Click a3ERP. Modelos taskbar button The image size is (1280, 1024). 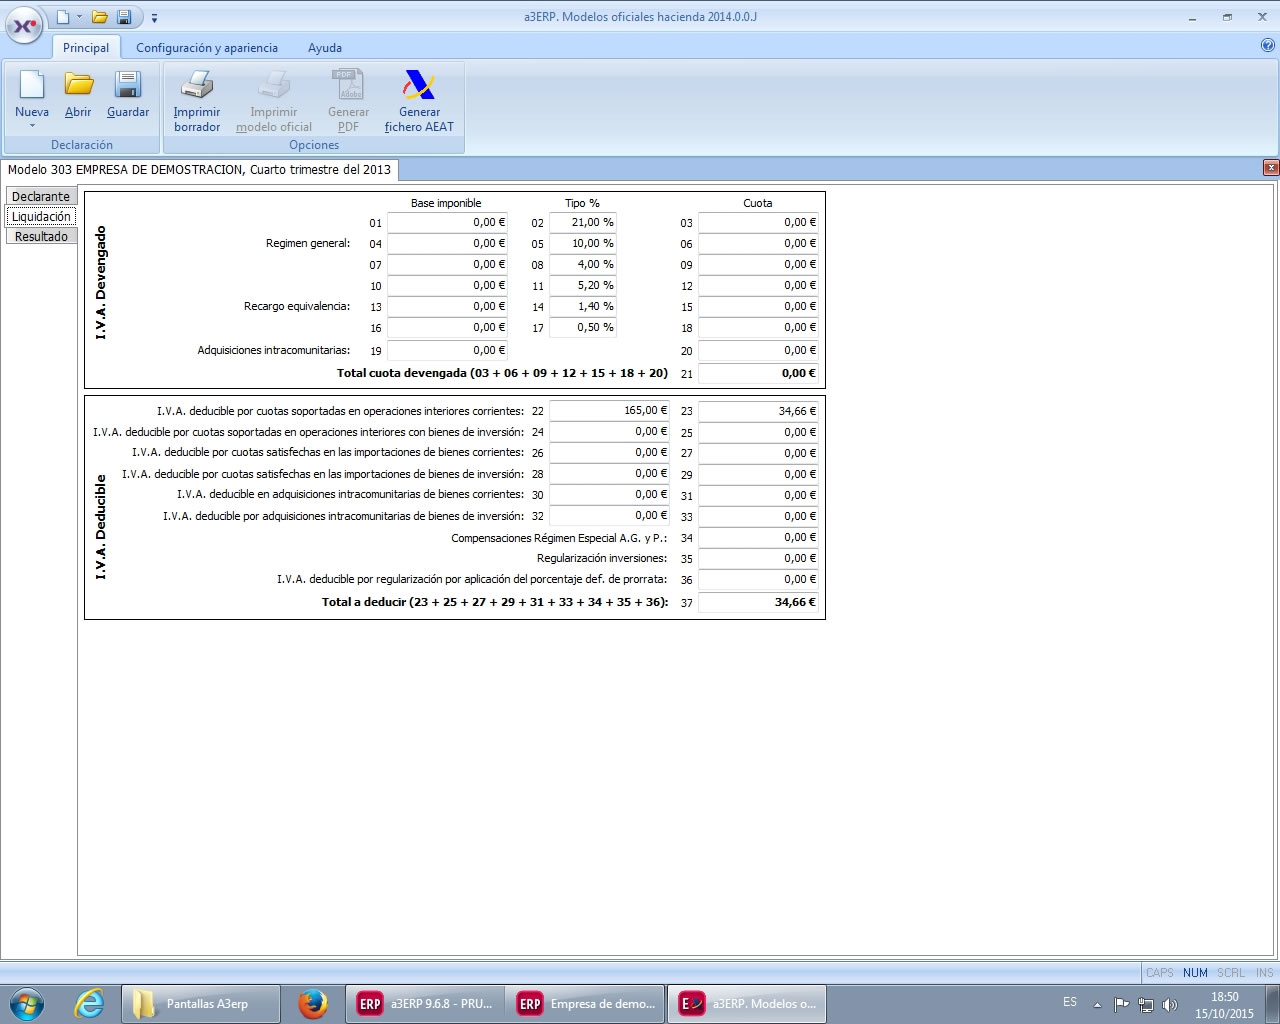coord(747,1004)
